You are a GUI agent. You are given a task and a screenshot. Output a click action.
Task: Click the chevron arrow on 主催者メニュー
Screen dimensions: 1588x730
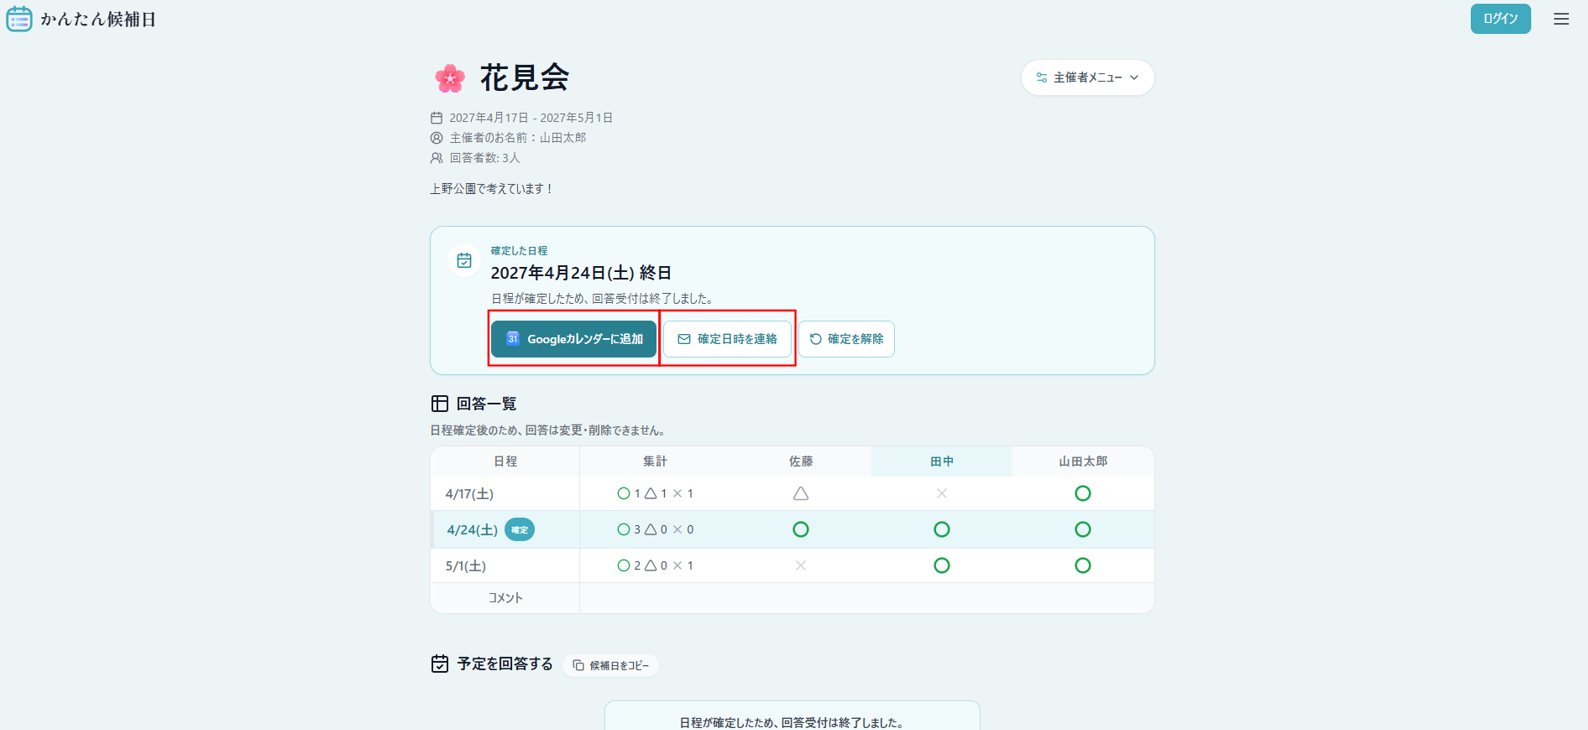1134,78
